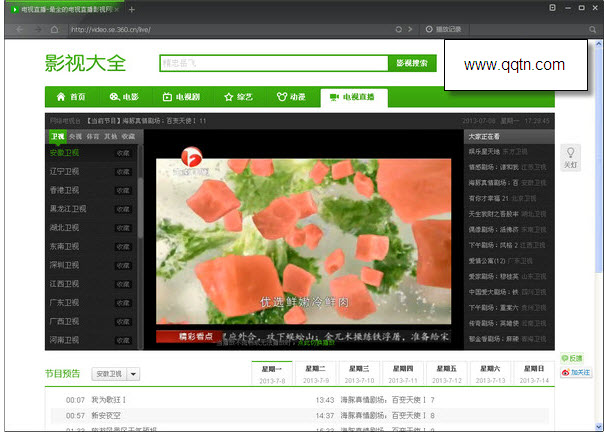Click the 关灯 light bulb icon
This screenshot has width=604, height=433.
pos(571,152)
